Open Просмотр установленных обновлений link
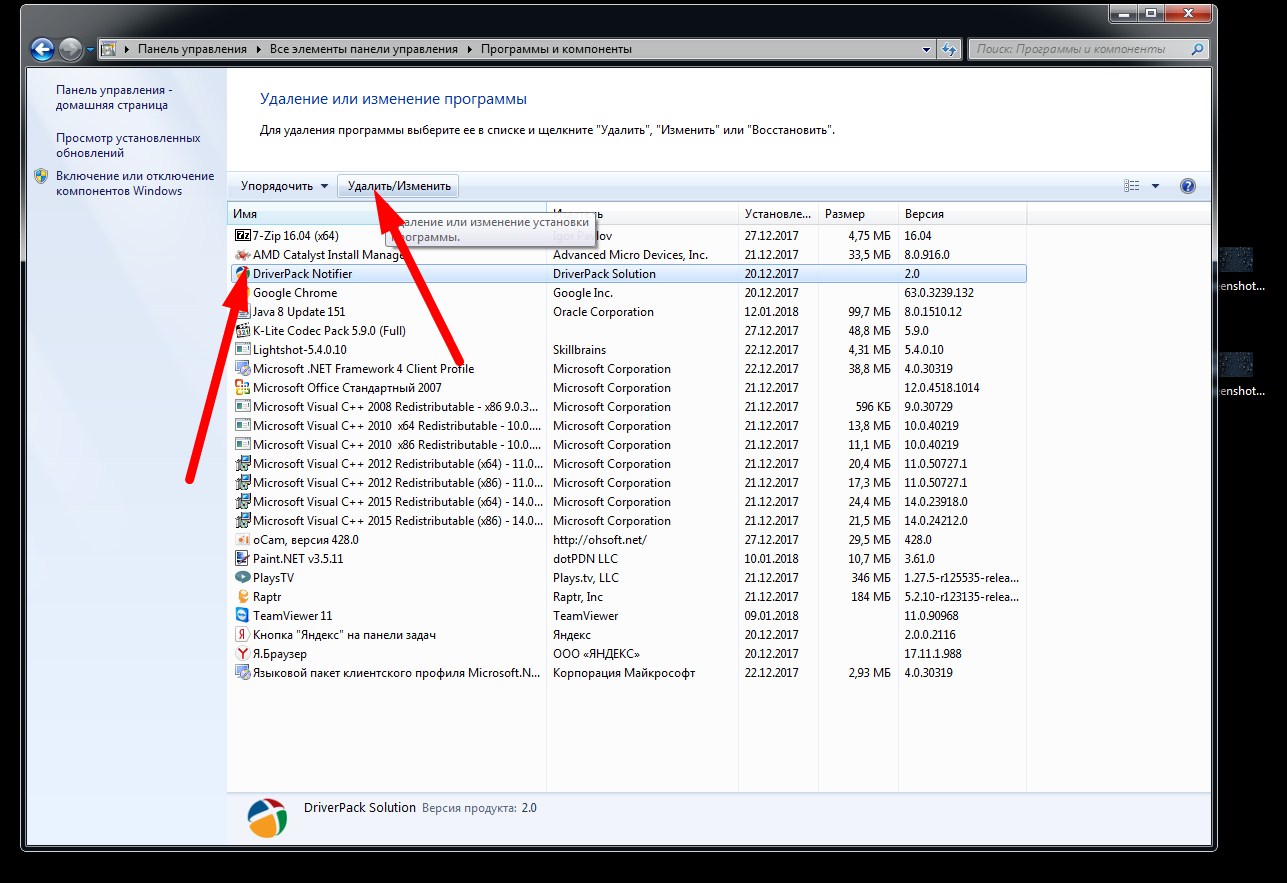1287x883 pixels. 128,146
